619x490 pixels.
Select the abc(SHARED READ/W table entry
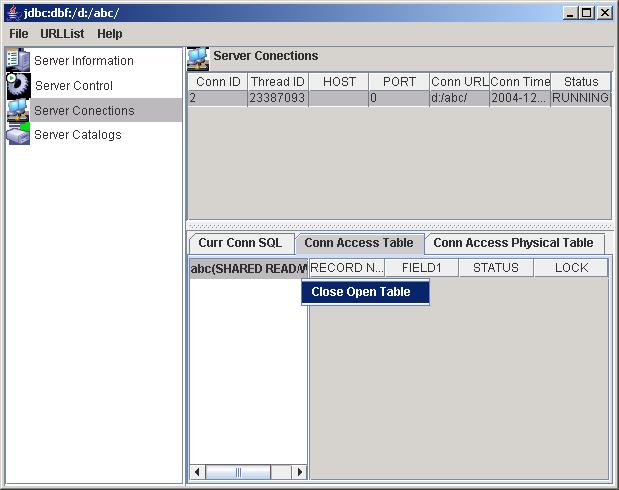(248, 268)
